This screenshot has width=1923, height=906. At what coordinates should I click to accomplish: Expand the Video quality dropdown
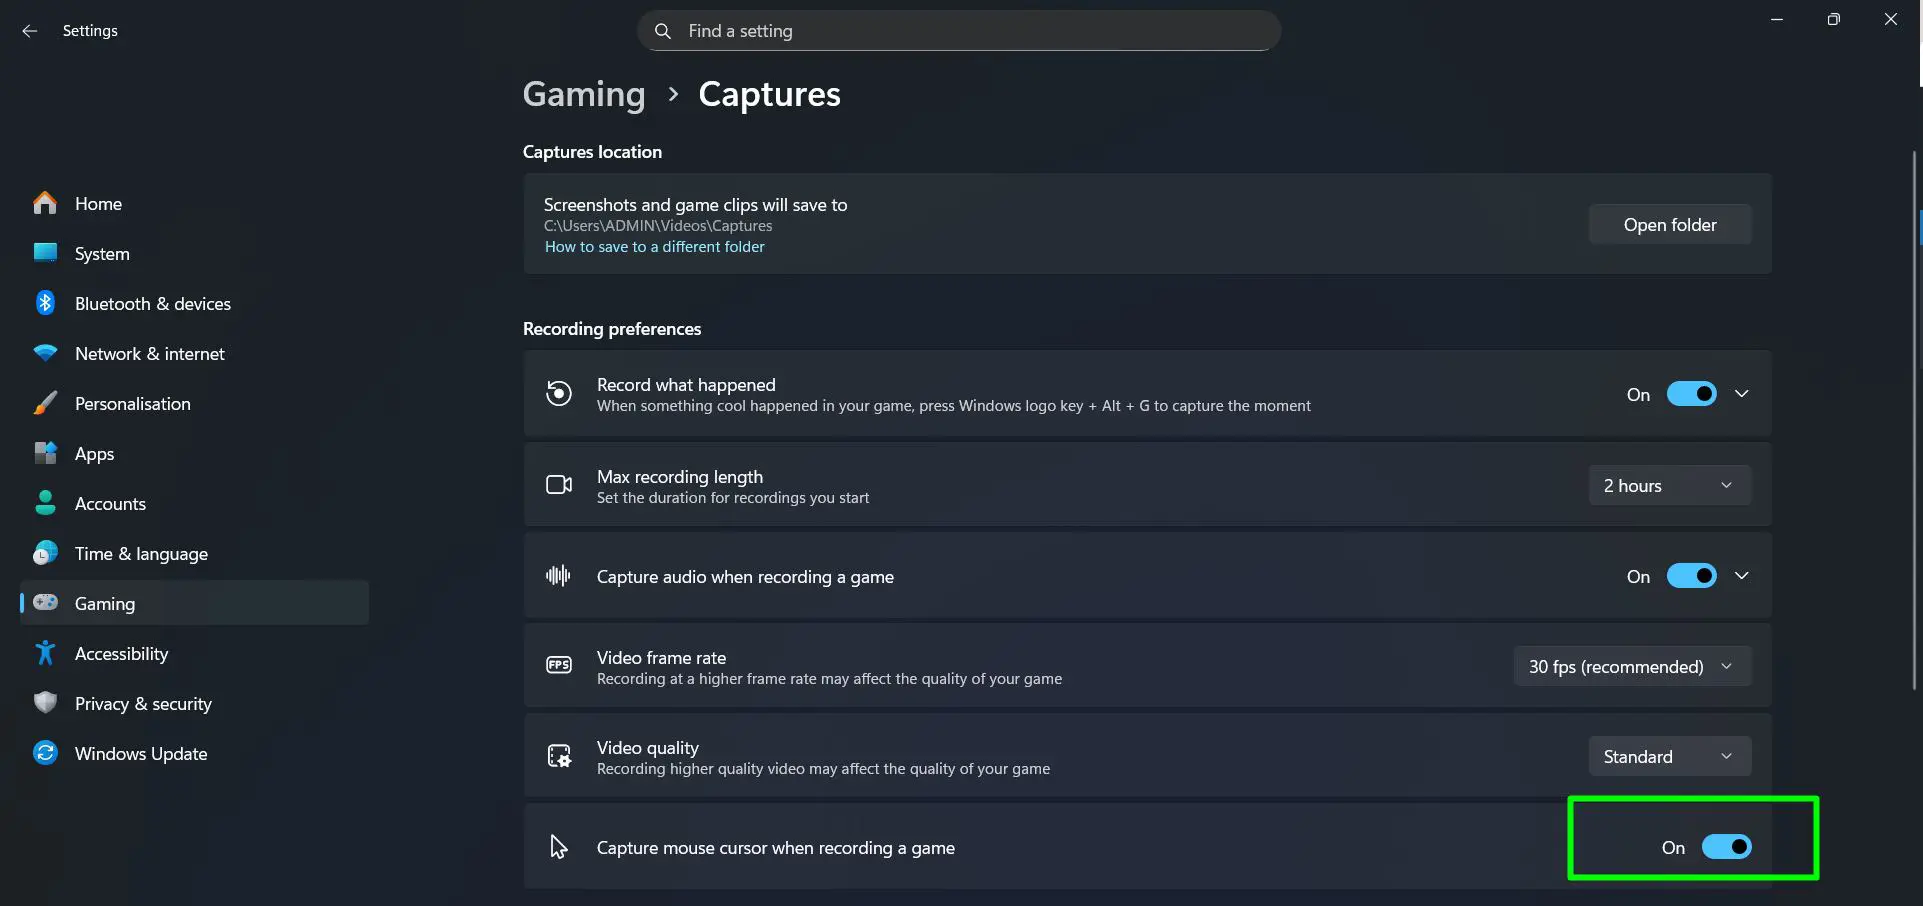[x=1668, y=755]
